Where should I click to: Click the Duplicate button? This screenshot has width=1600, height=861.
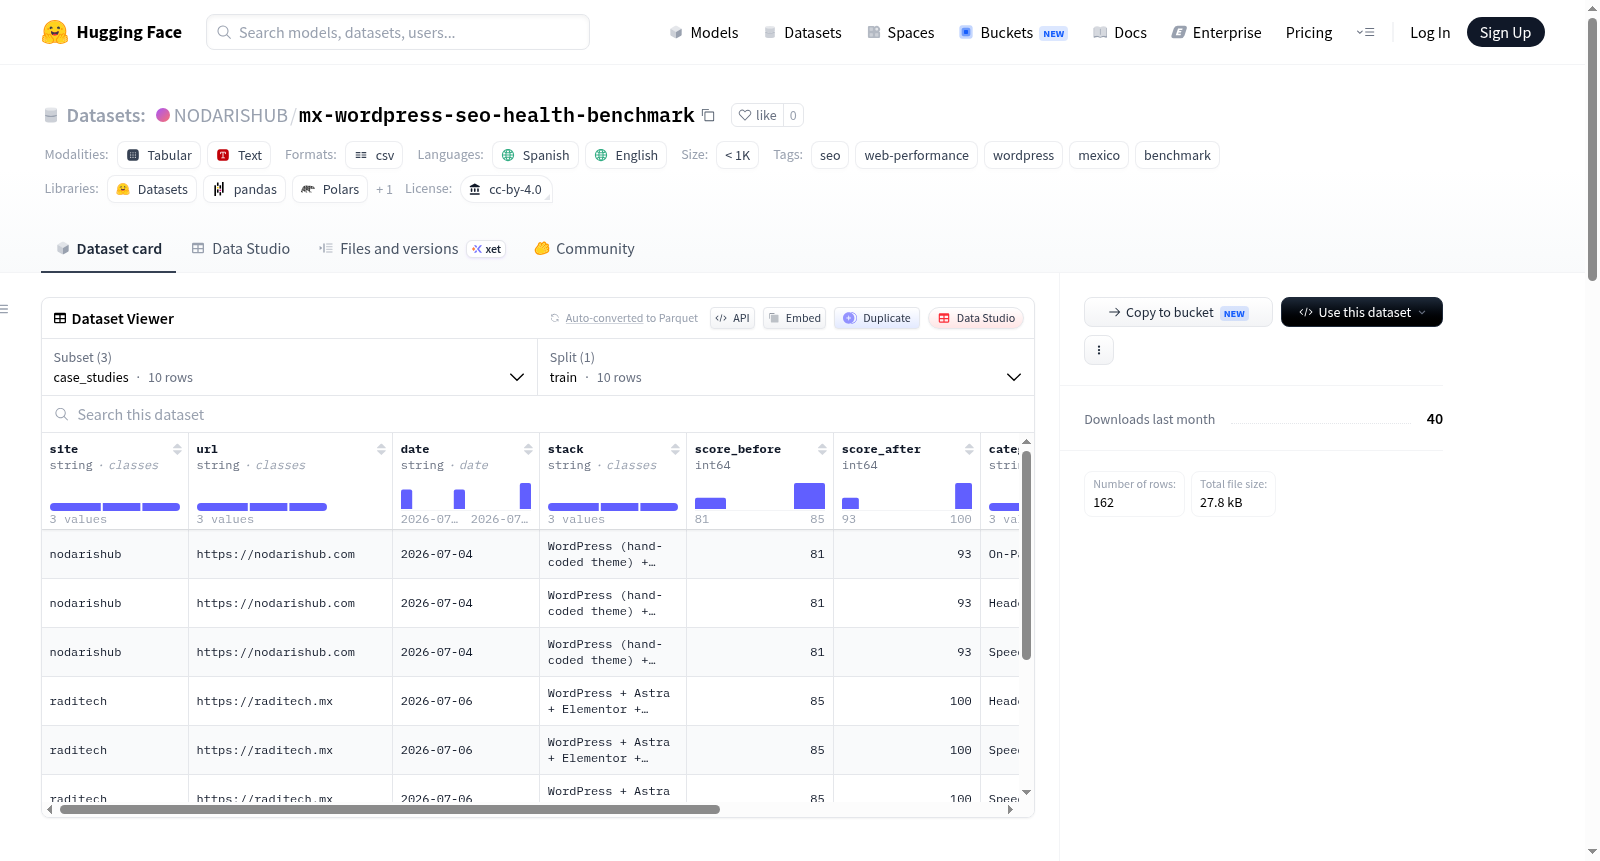[877, 318]
